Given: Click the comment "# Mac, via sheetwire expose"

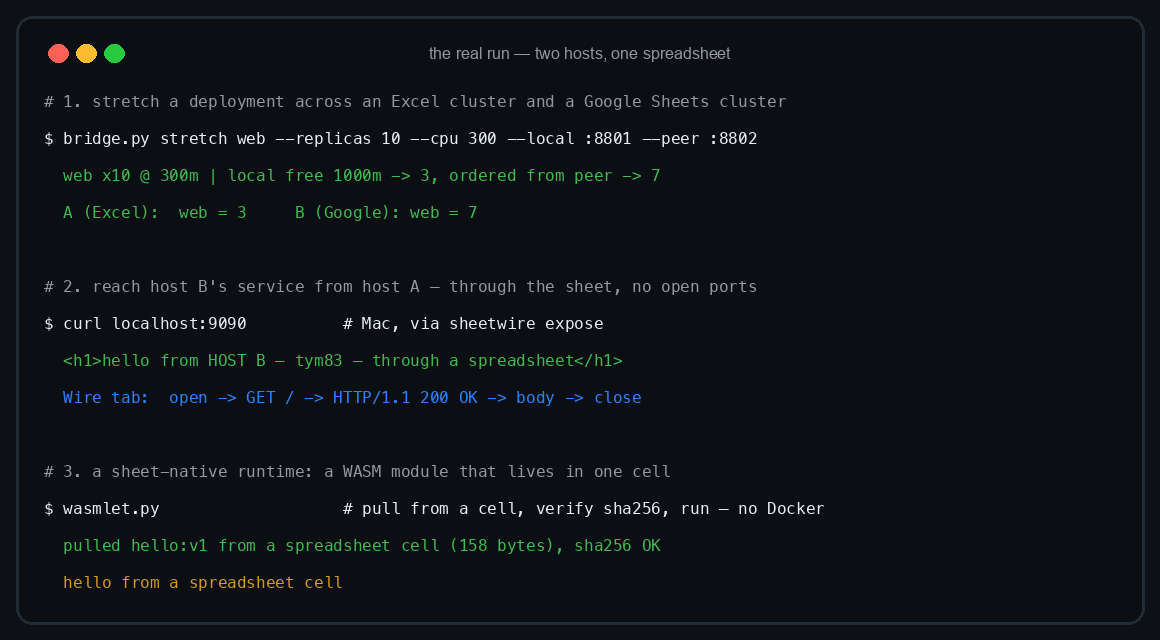Looking at the screenshot, I should [473, 323].
